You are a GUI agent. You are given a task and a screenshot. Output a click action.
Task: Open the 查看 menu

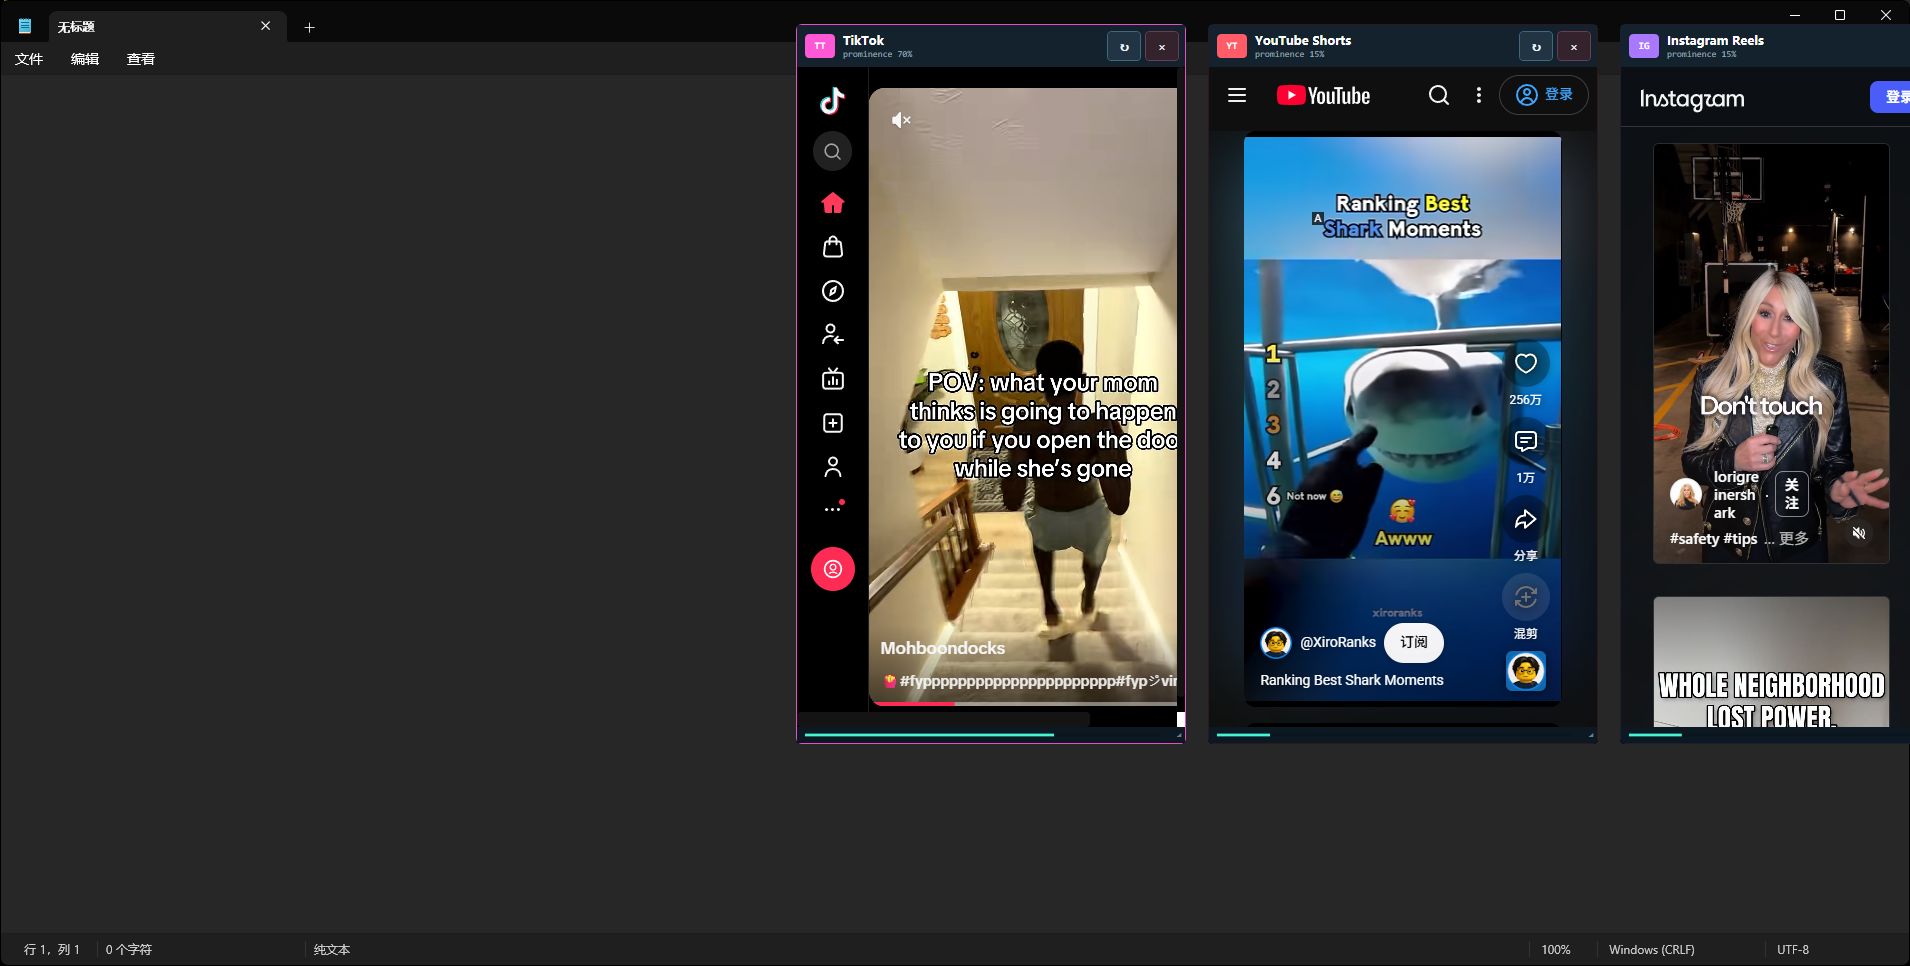(141, 59)
